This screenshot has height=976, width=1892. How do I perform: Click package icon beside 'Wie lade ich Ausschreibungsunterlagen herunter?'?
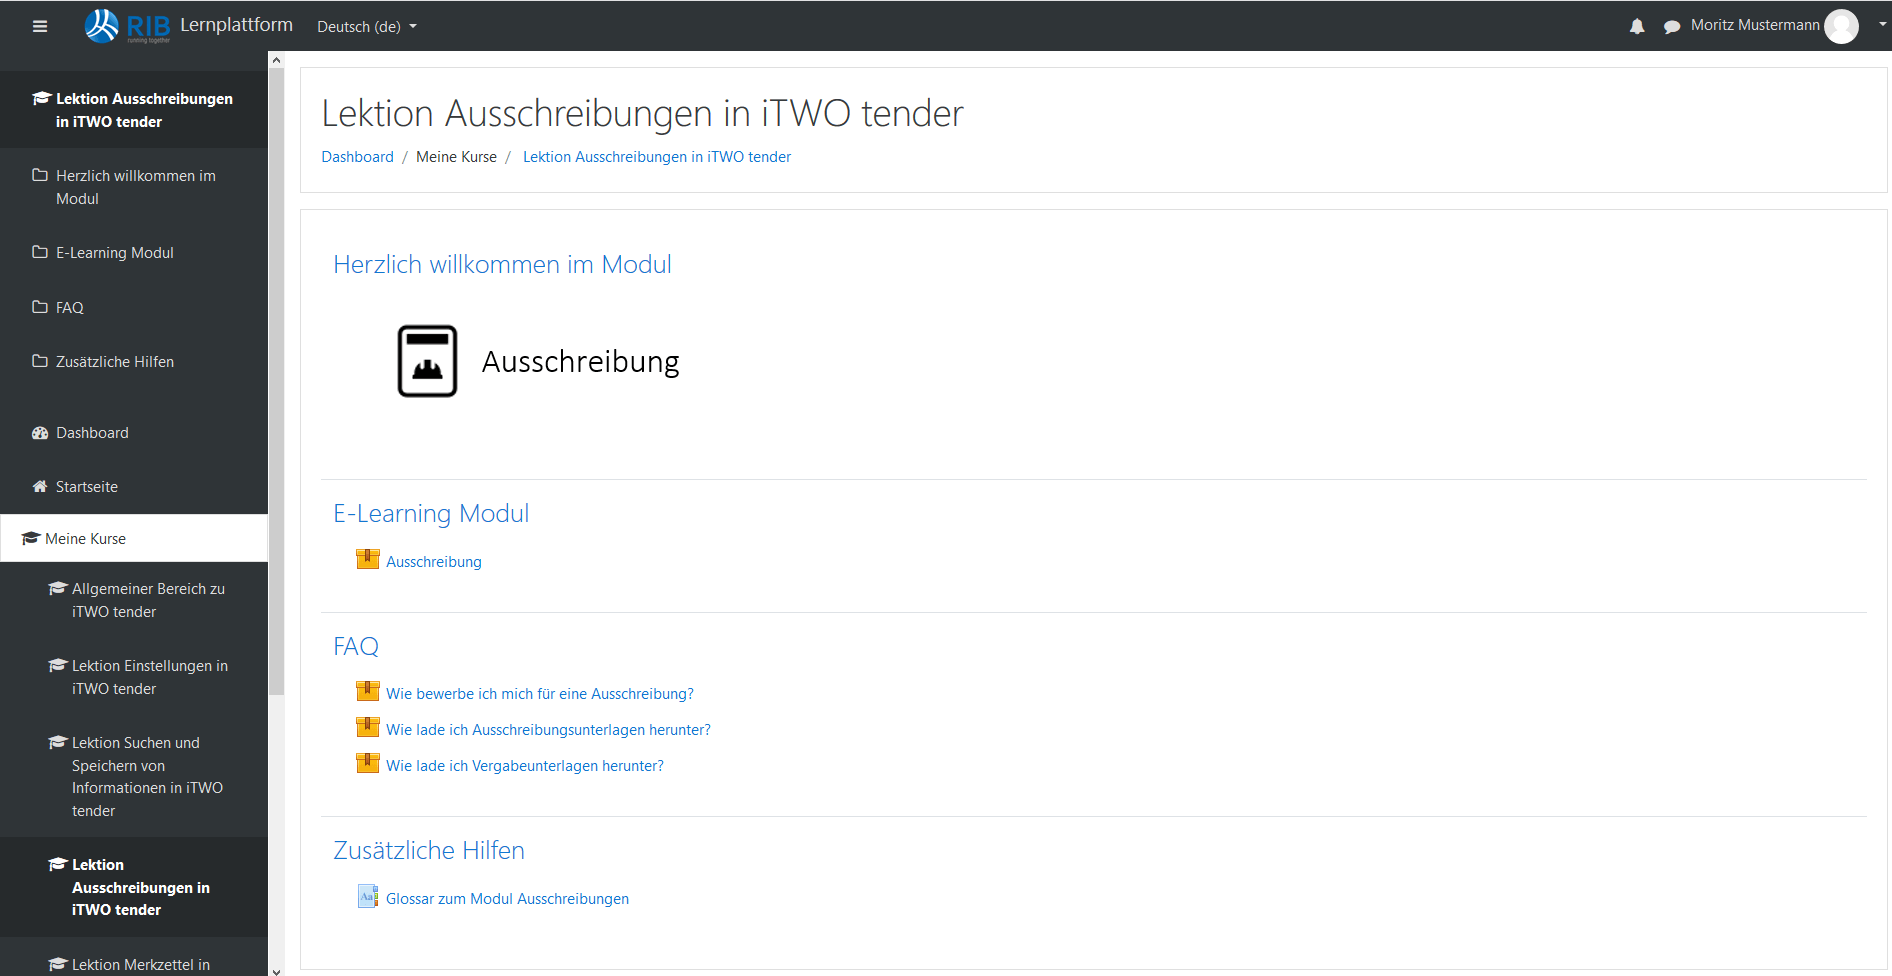tap(368, 727)
